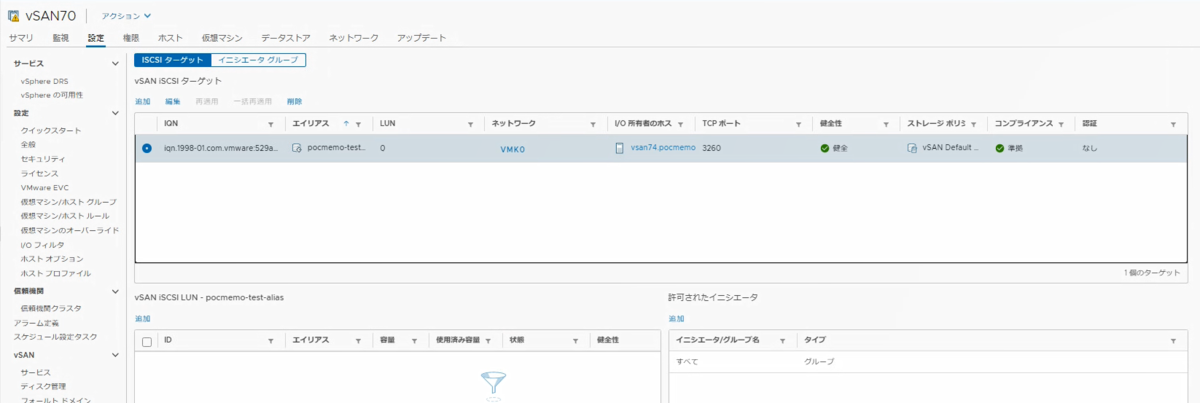The image size is (1200, 403).
Task: Click the alias icon beside pocmemo-test
Action: pyautogui.click(x=296, y=147)
